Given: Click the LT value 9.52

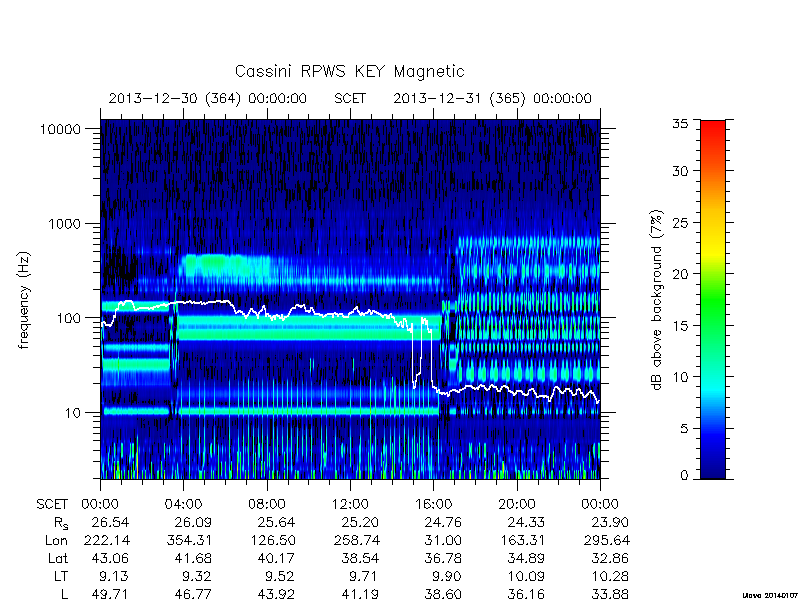Looking at the screenshot, I should [x=281, y=576].
